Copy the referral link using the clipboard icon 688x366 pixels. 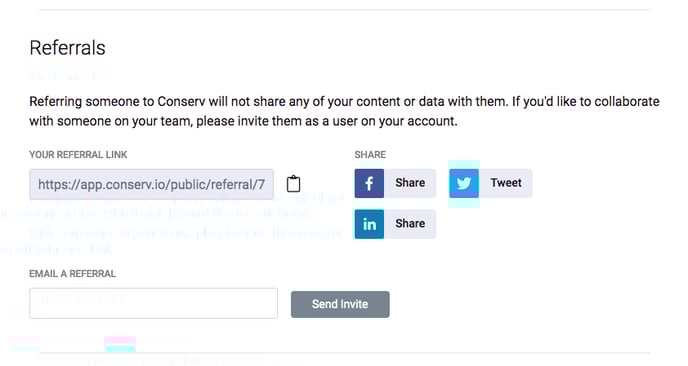[294, 183]
